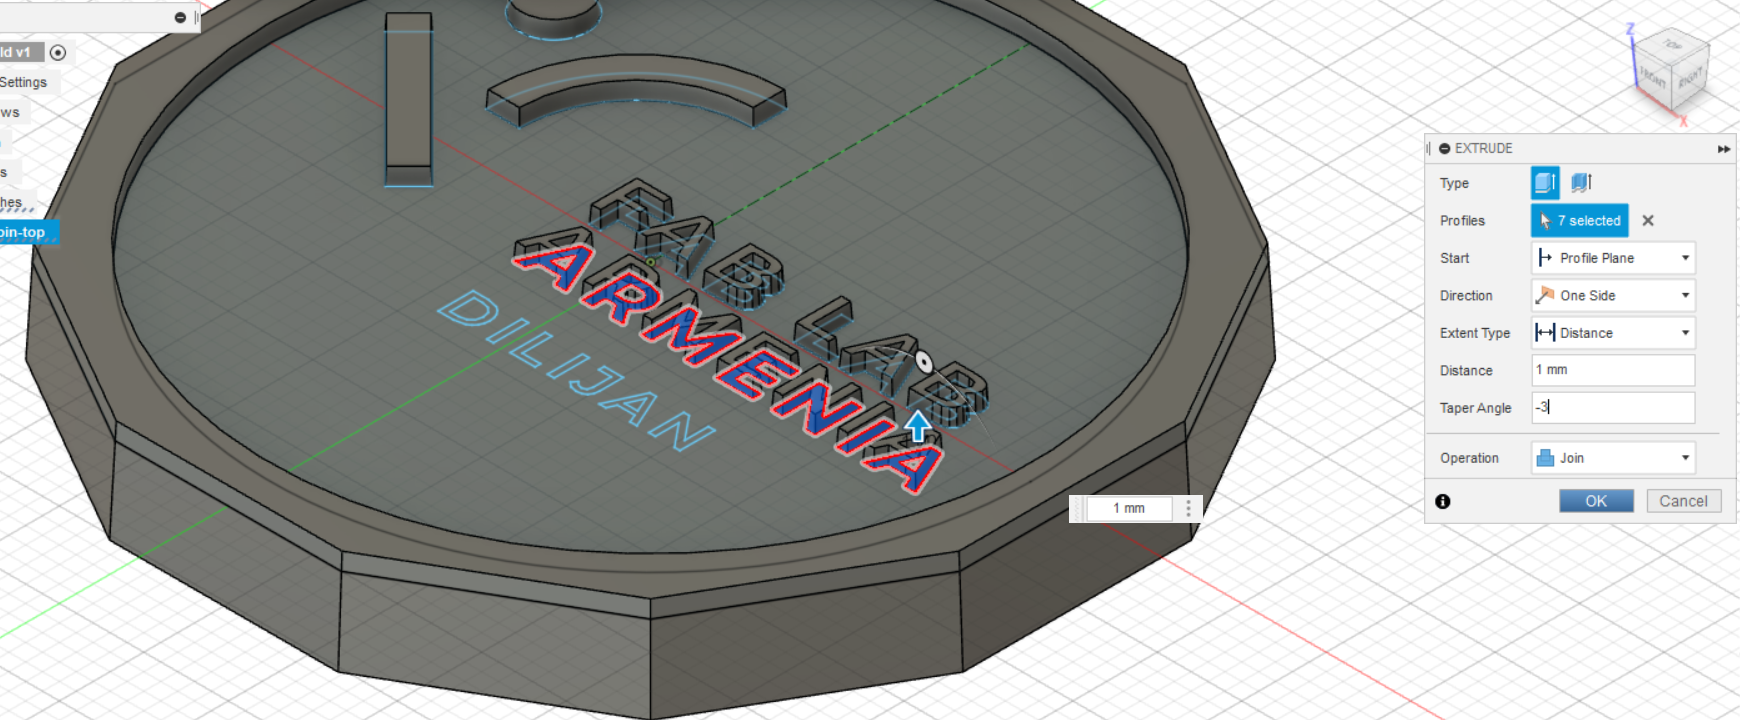Click the RIGHT face of the ViewCube
This screenshot has width=1740, height=720.
(x=1690, y=79)
